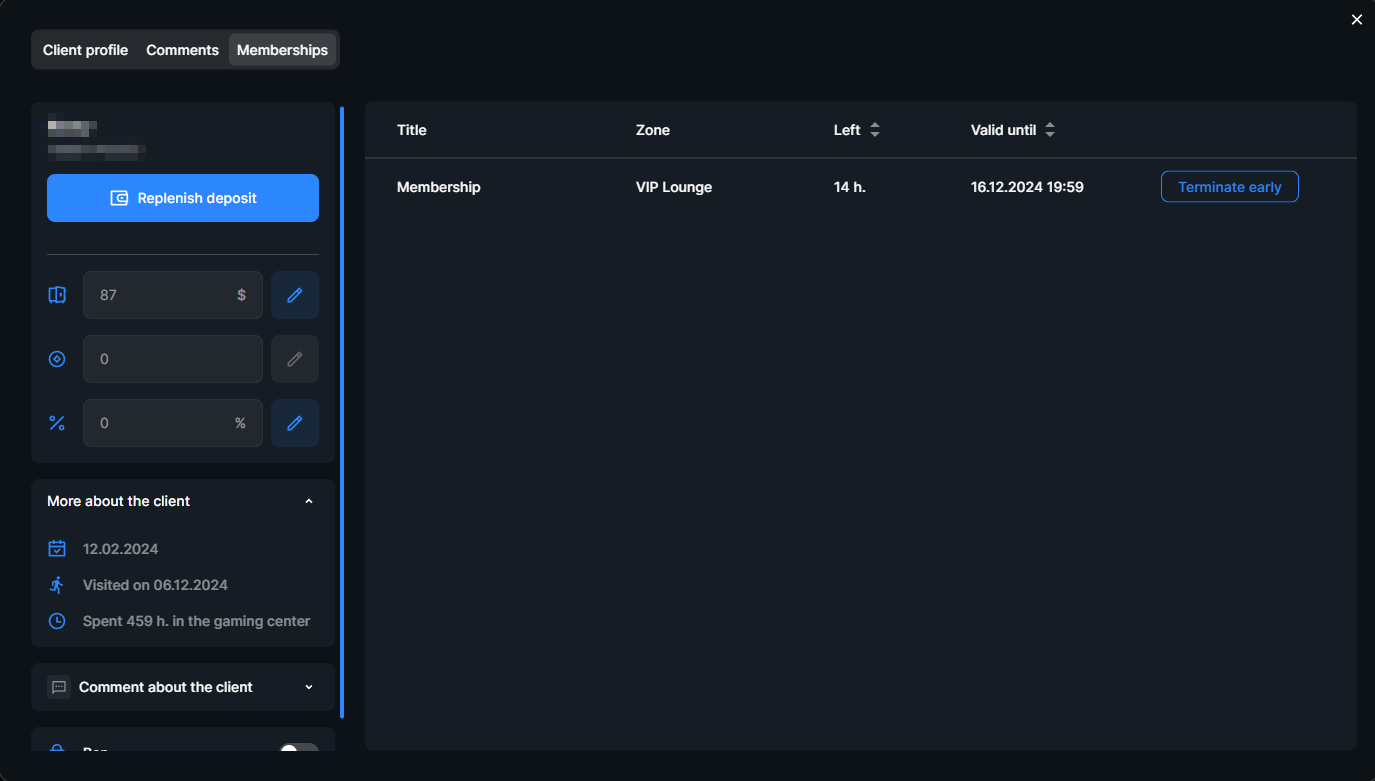Click the bonus points circle icon
The image size is (1375, 781).
click(x=57, y=359)
